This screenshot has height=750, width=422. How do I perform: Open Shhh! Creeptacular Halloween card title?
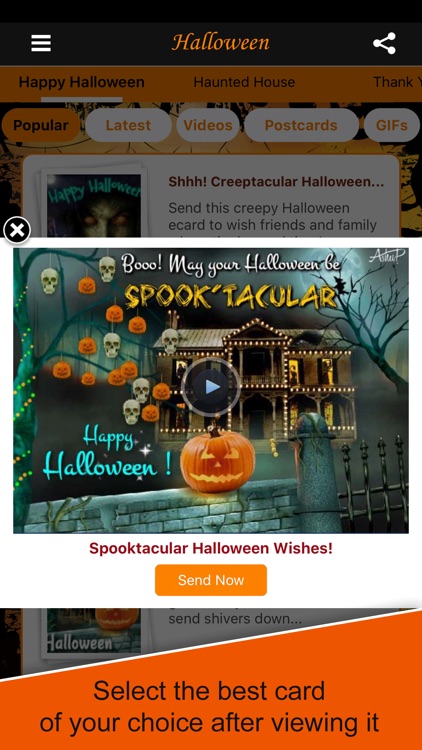(x=276, y=182)
